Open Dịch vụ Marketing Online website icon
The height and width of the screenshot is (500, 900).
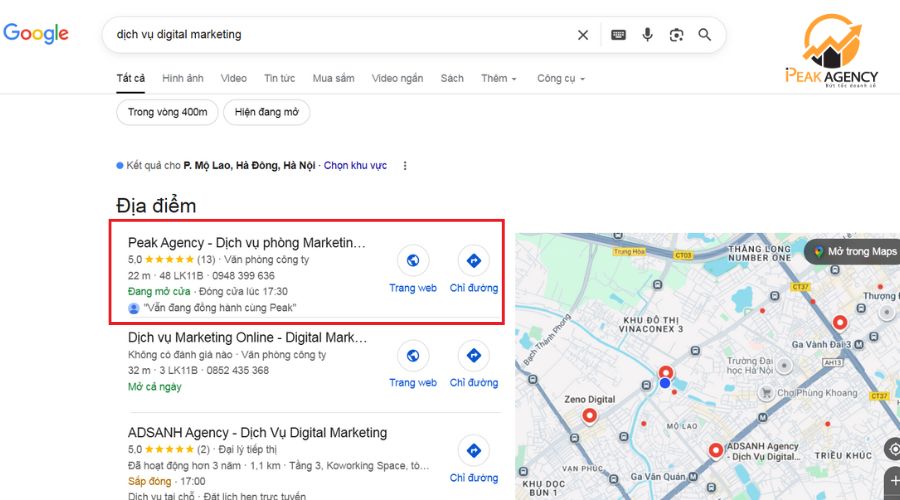pos(413,355)
